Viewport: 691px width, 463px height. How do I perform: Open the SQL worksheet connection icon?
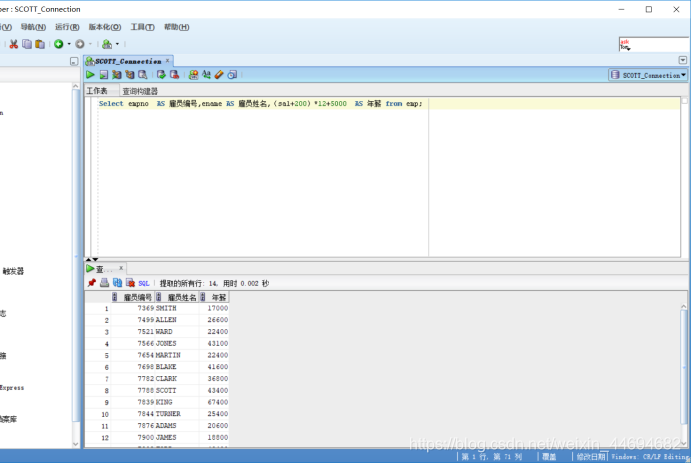(x=107, y=44)
